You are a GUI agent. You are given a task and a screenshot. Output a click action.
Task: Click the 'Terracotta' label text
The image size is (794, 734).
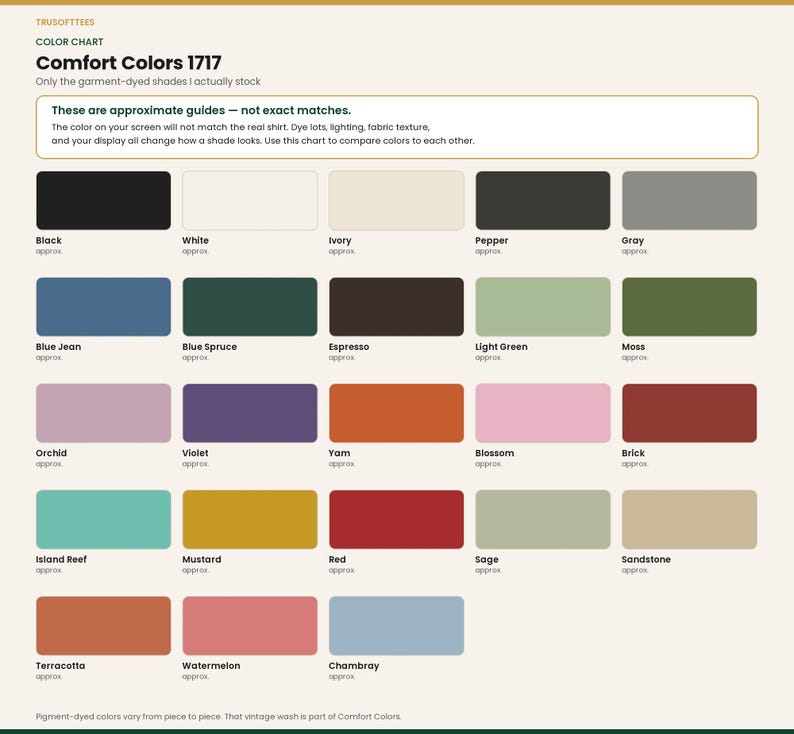point(60,666)
